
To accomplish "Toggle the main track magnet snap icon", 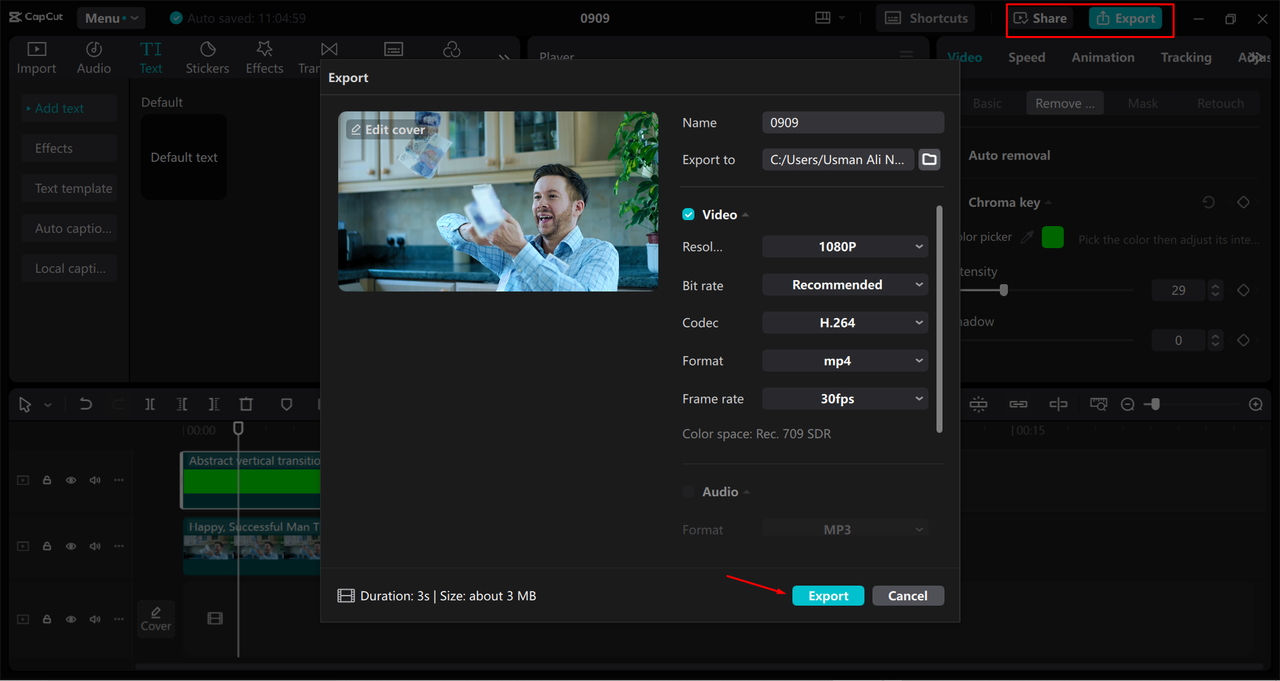I will (978, 404).
